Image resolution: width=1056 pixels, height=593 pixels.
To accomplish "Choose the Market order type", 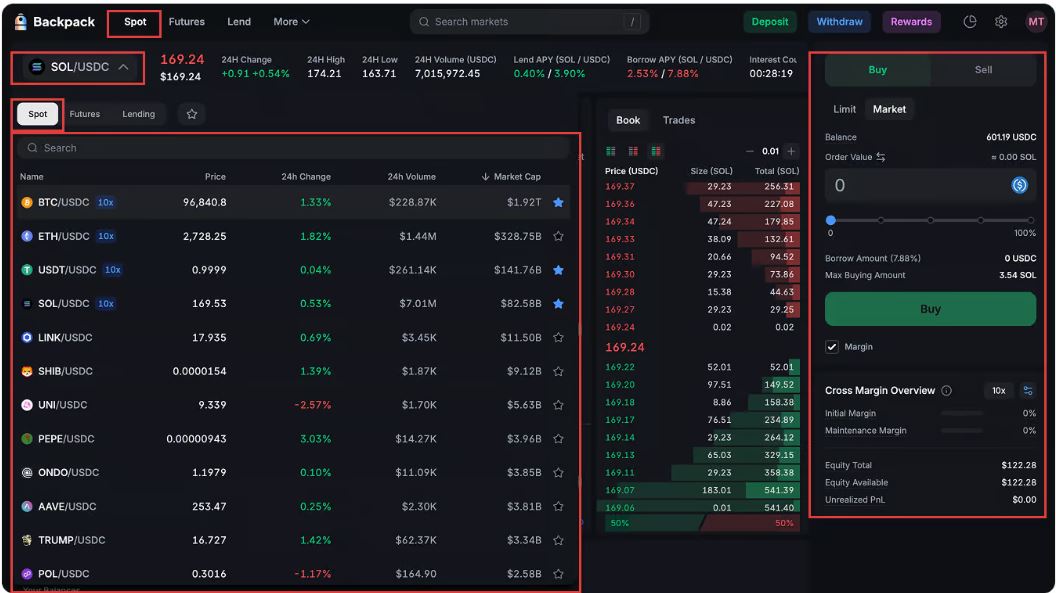I will point(889,109).
